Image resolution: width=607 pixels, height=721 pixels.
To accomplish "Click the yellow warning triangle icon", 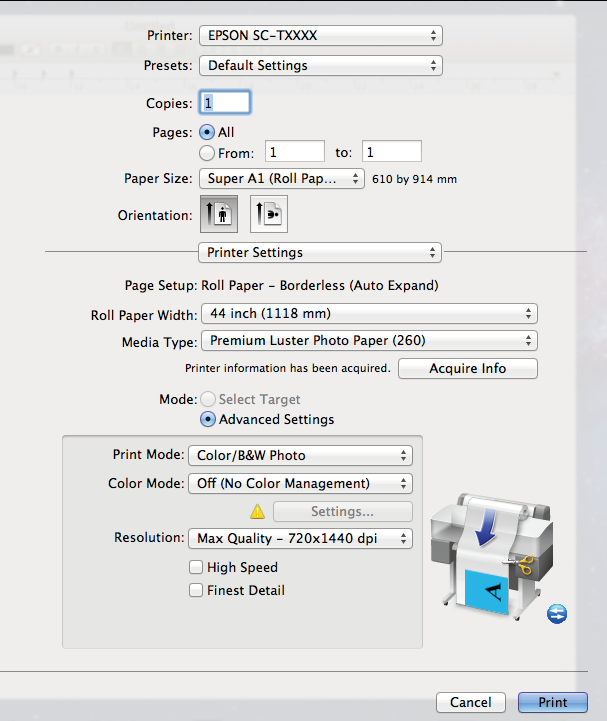I will pyautogui.click(x=258, y=512).
